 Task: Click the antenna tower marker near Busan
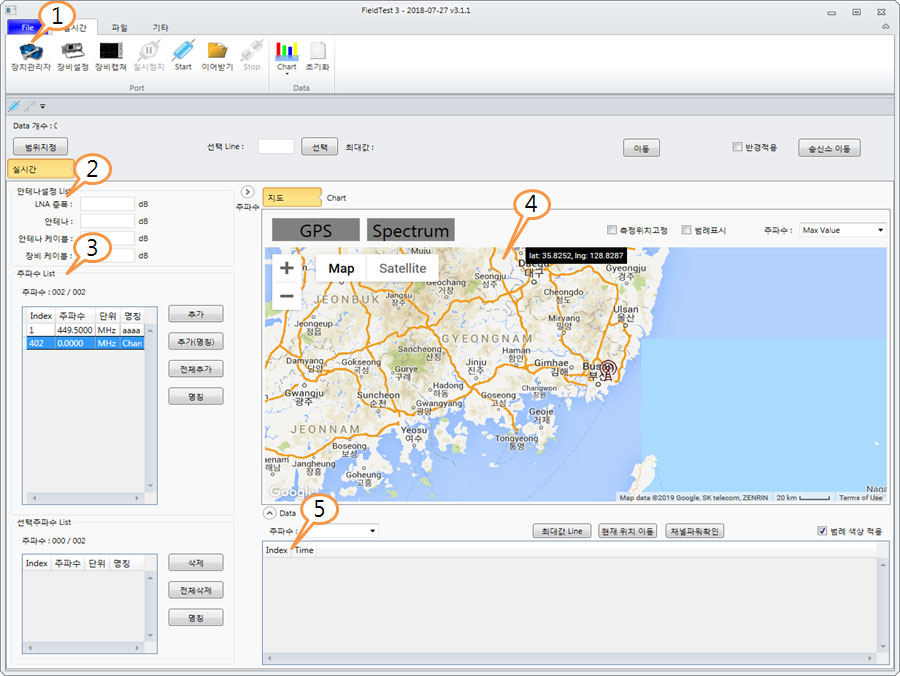pyautogui.click(x=607, y=370)
